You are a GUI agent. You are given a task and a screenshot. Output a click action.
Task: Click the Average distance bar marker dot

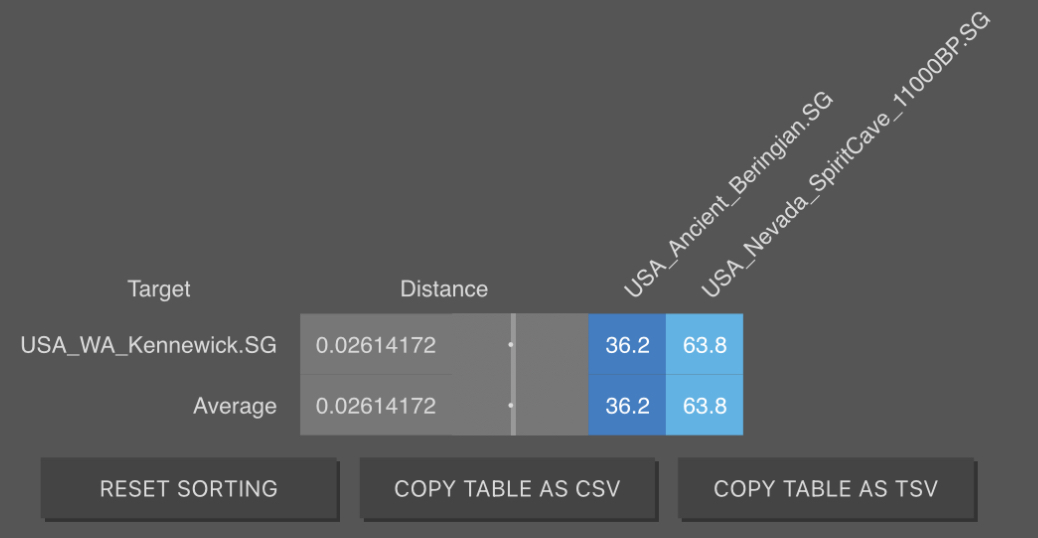pos(510,406)
